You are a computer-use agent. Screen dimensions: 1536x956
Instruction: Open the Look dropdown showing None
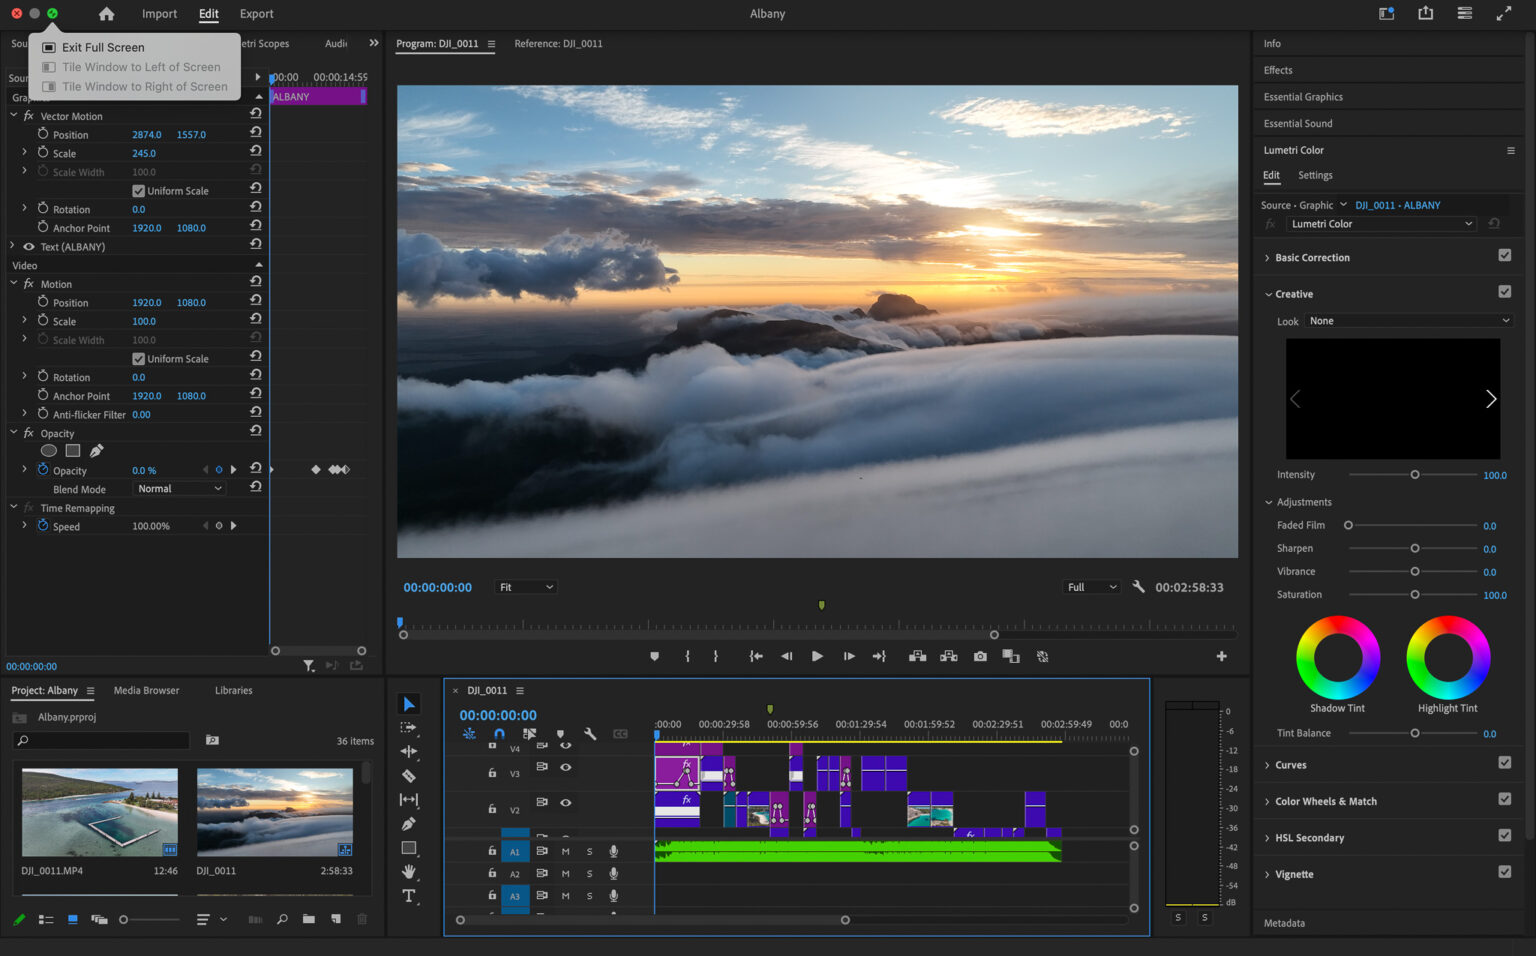click(1406, 321)
